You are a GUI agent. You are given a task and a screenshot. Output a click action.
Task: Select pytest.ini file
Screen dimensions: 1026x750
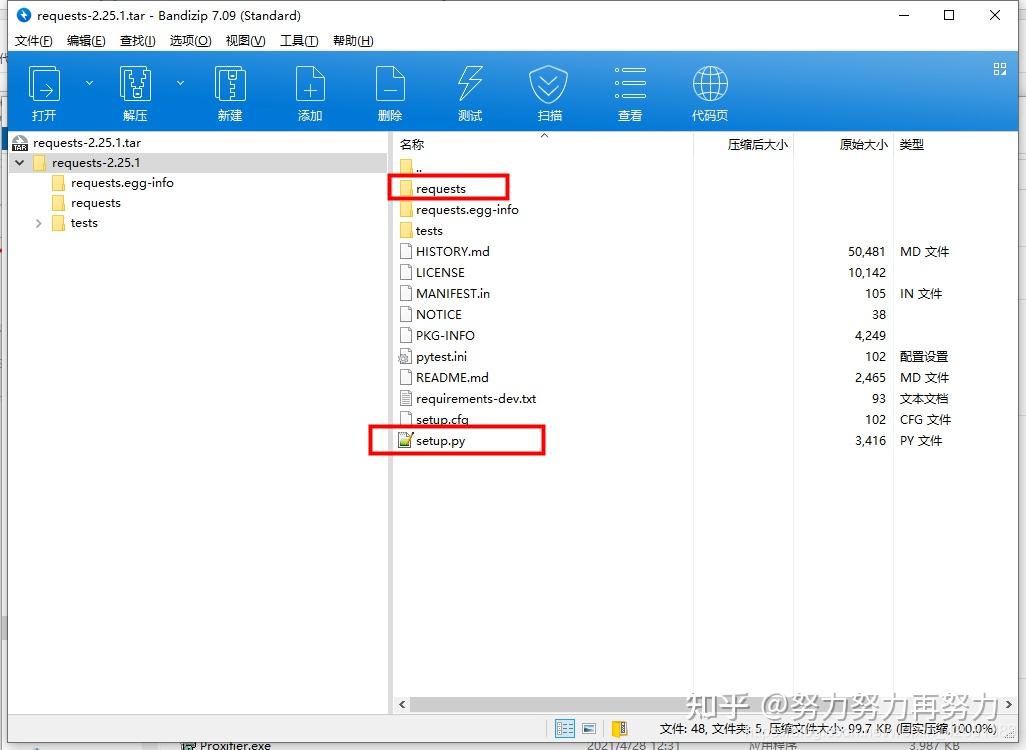pos(442,356)
